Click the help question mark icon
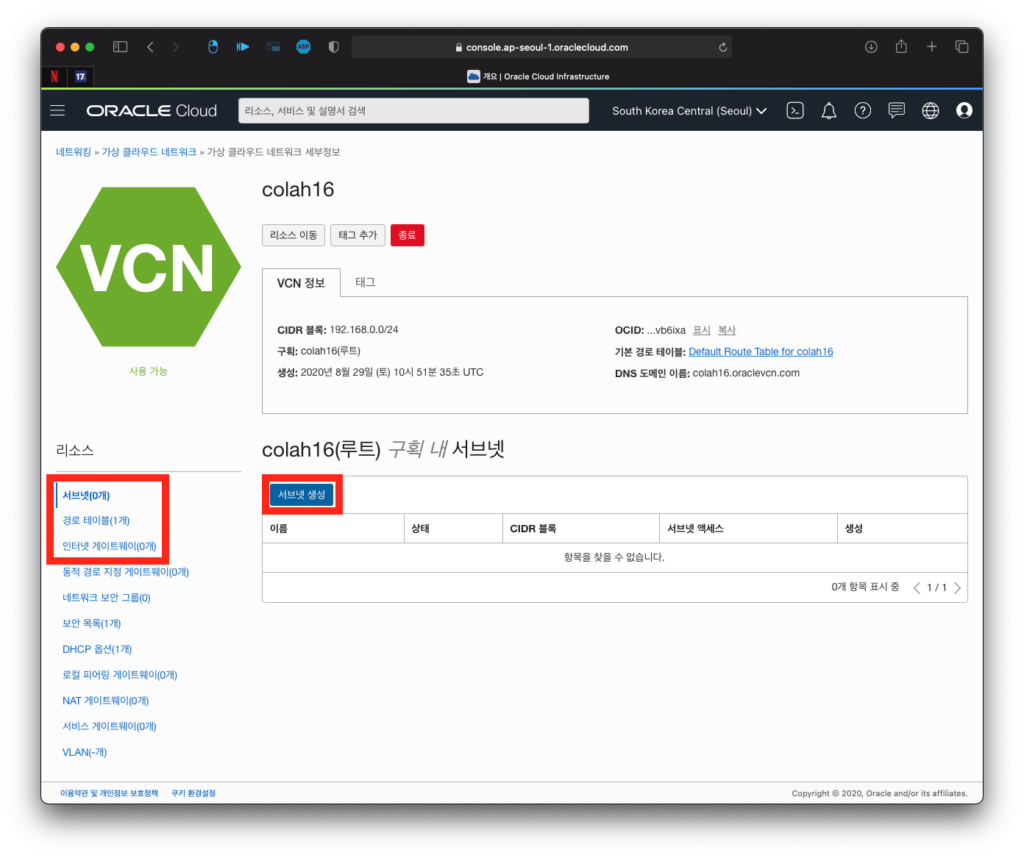Viewport: 1024px width, 858px height. [x=863, y=111]
